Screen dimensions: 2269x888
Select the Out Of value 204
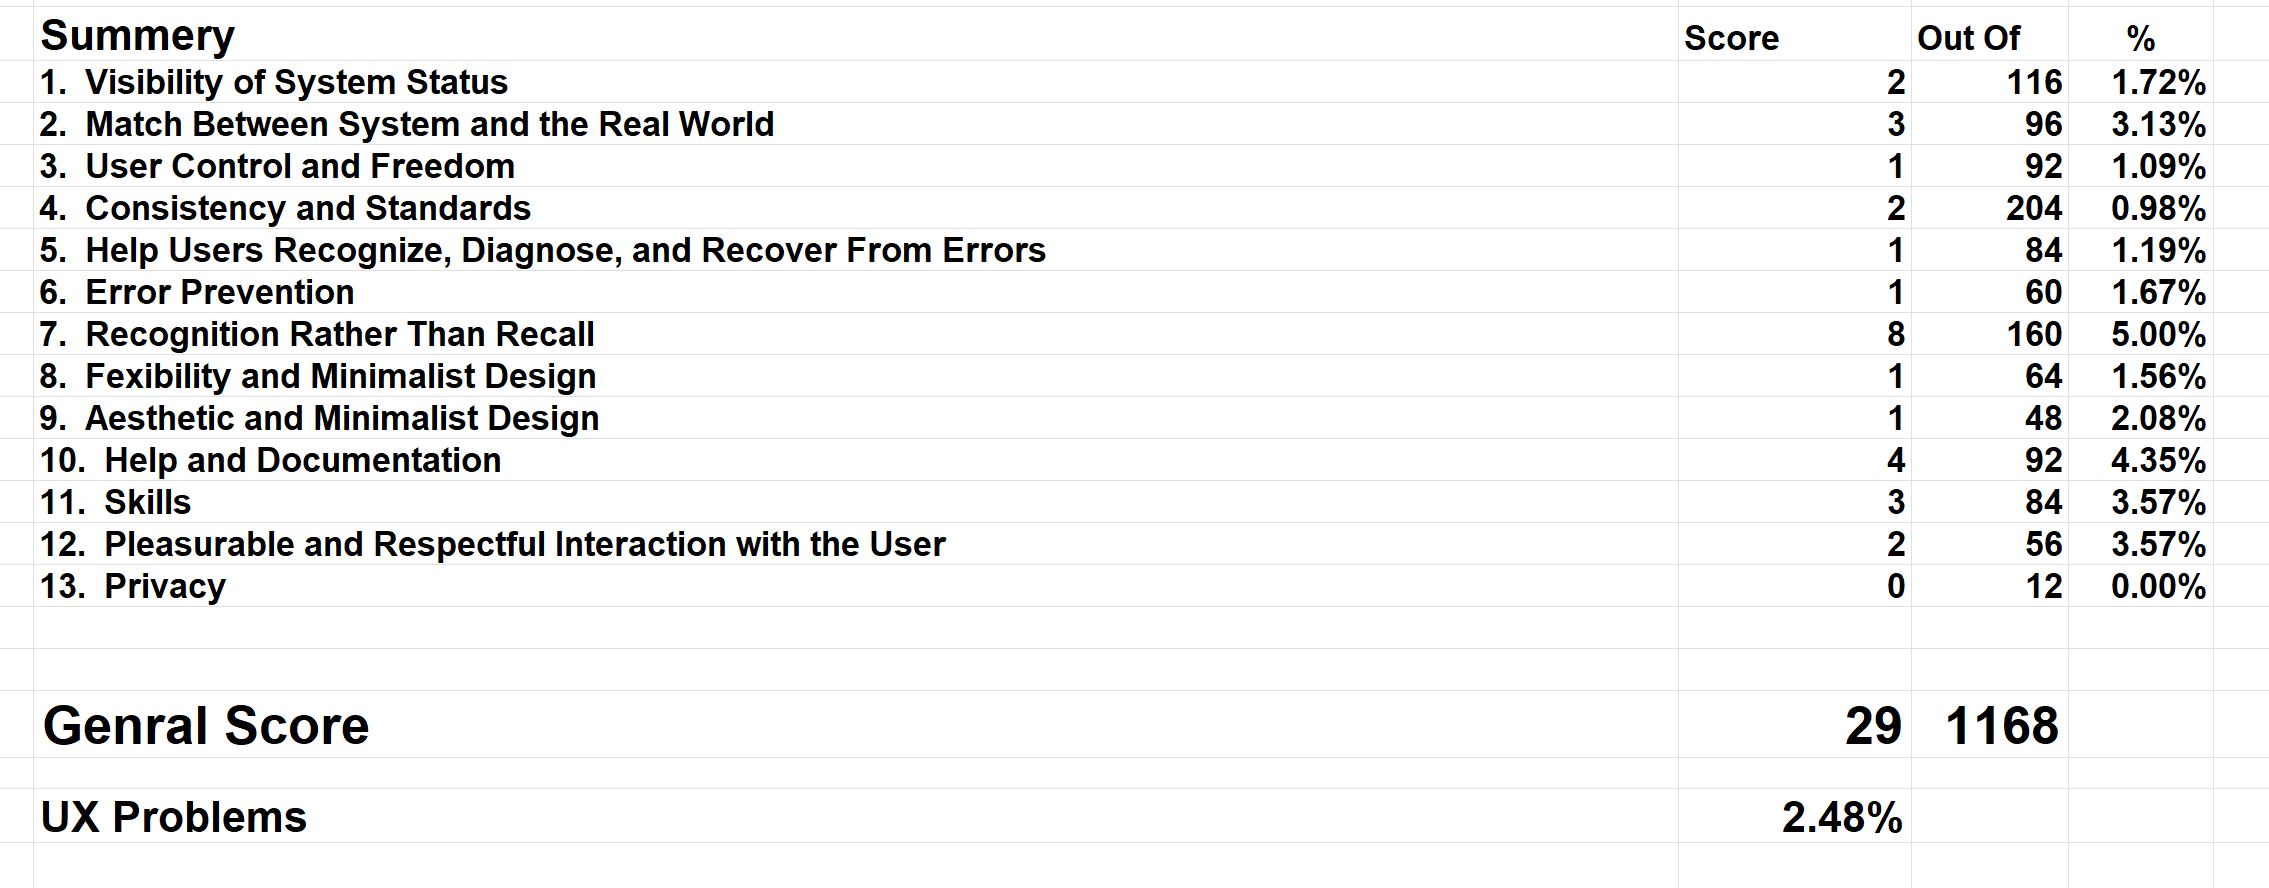click(x=2033, y=208)
